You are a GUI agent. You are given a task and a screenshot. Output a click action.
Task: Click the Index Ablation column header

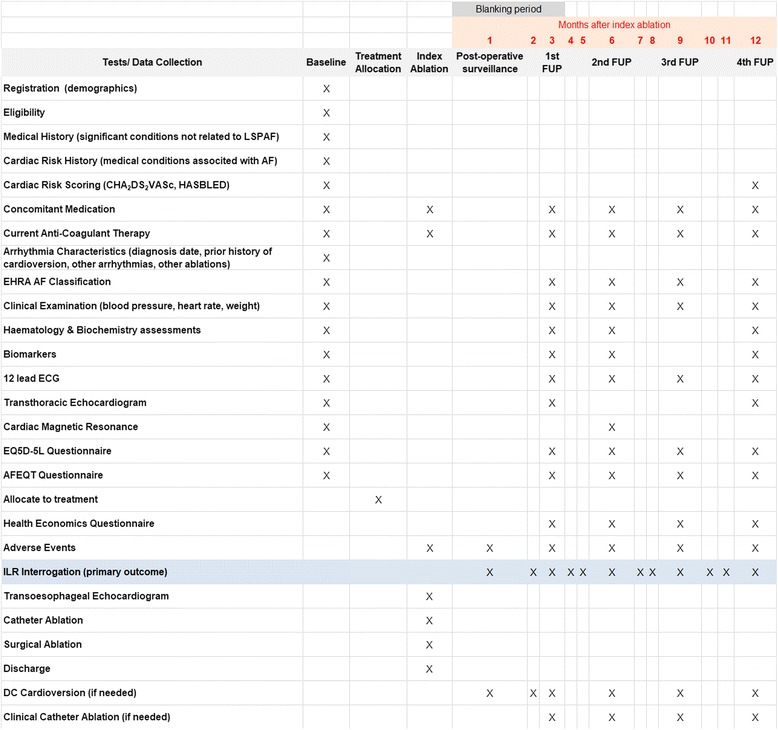(429, 62)
